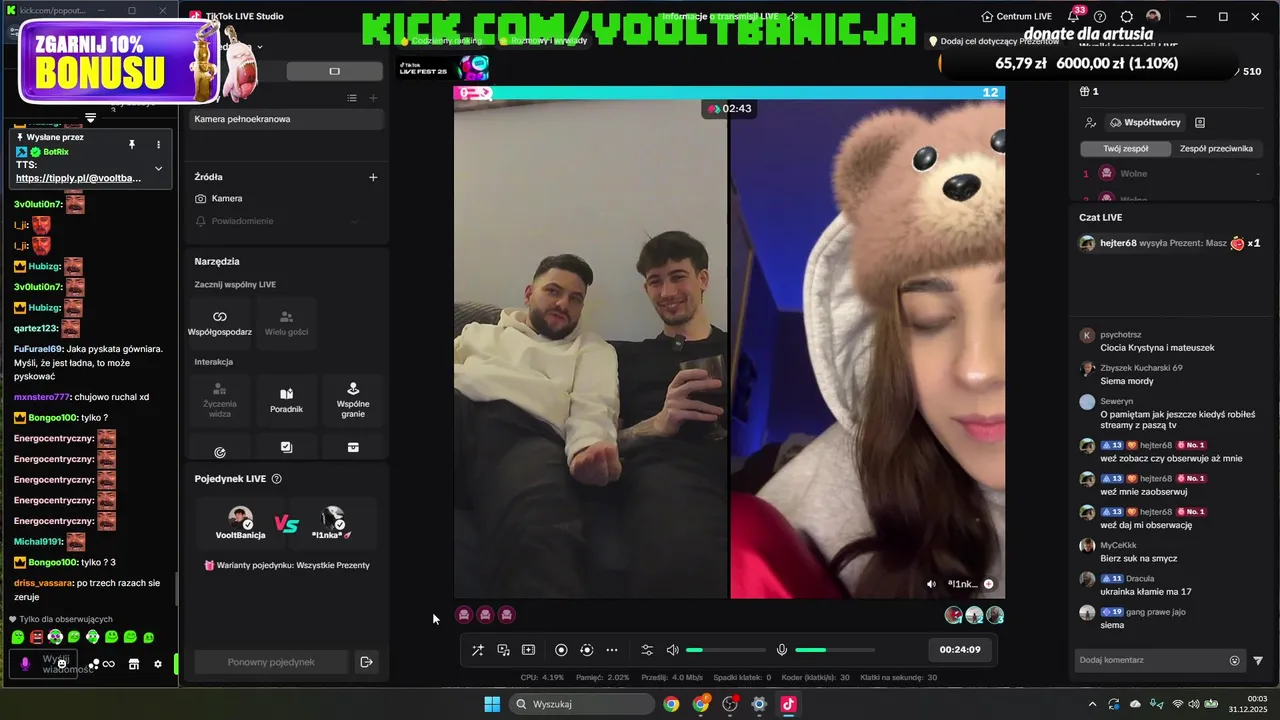The image size is (1280, 720).
Task: Click the top gifter avatar ranked 1
Action: [x=954, y=615]
